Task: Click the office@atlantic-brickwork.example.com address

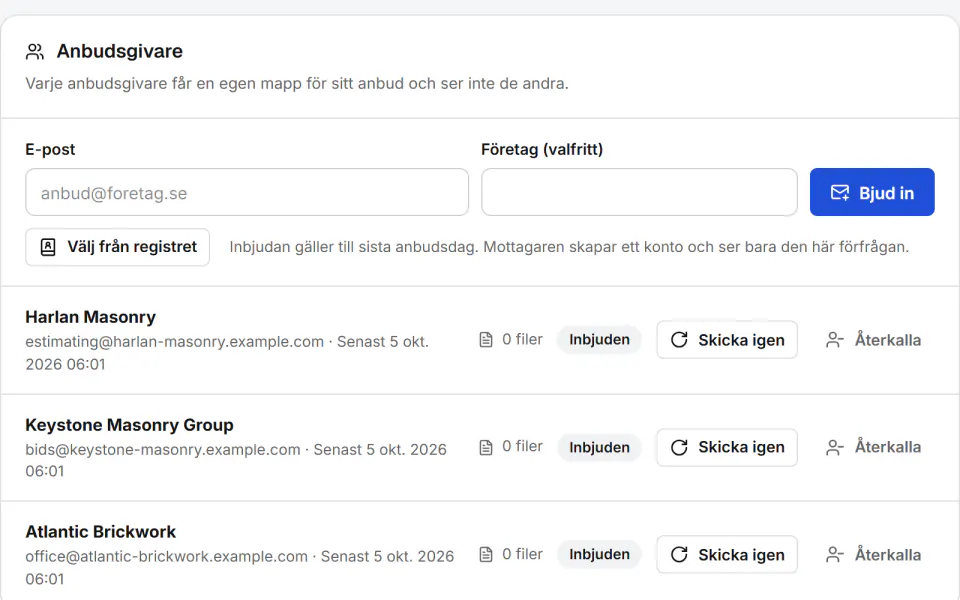Action: [x=167, y=557]
